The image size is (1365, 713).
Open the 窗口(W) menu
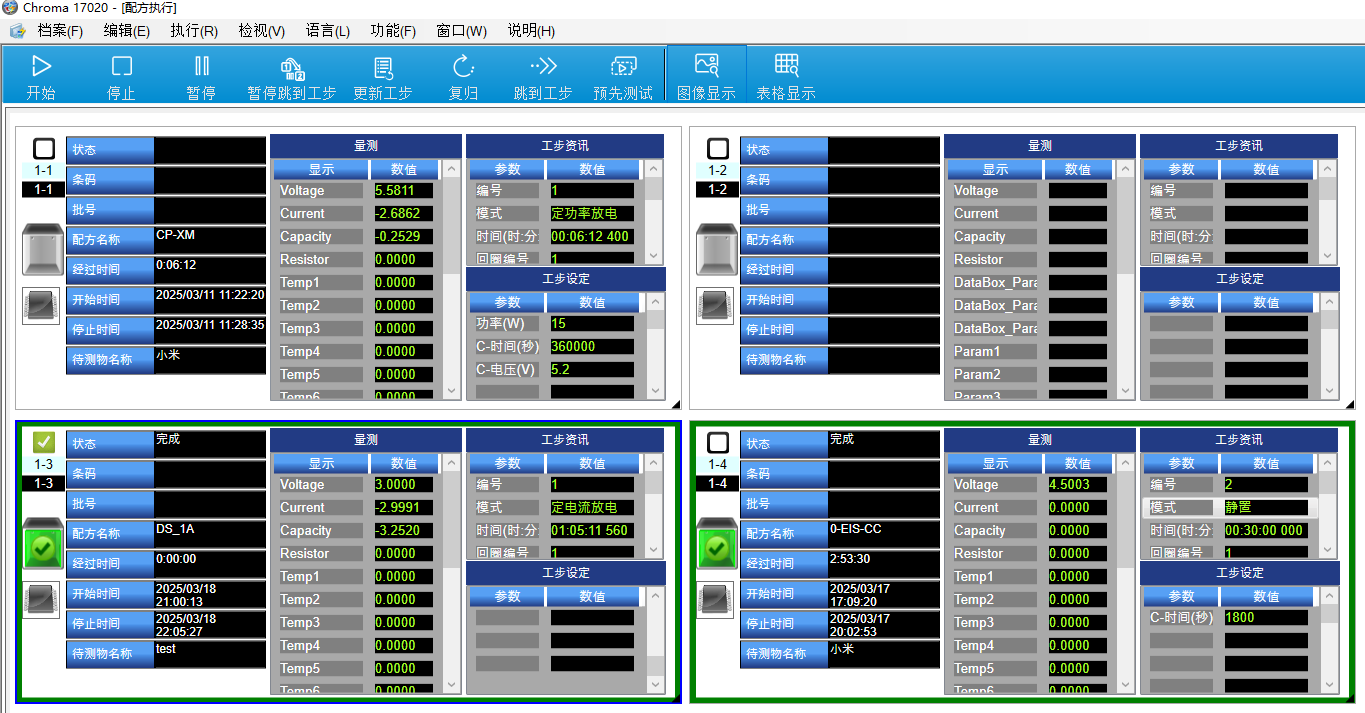[x=462, y=31]
